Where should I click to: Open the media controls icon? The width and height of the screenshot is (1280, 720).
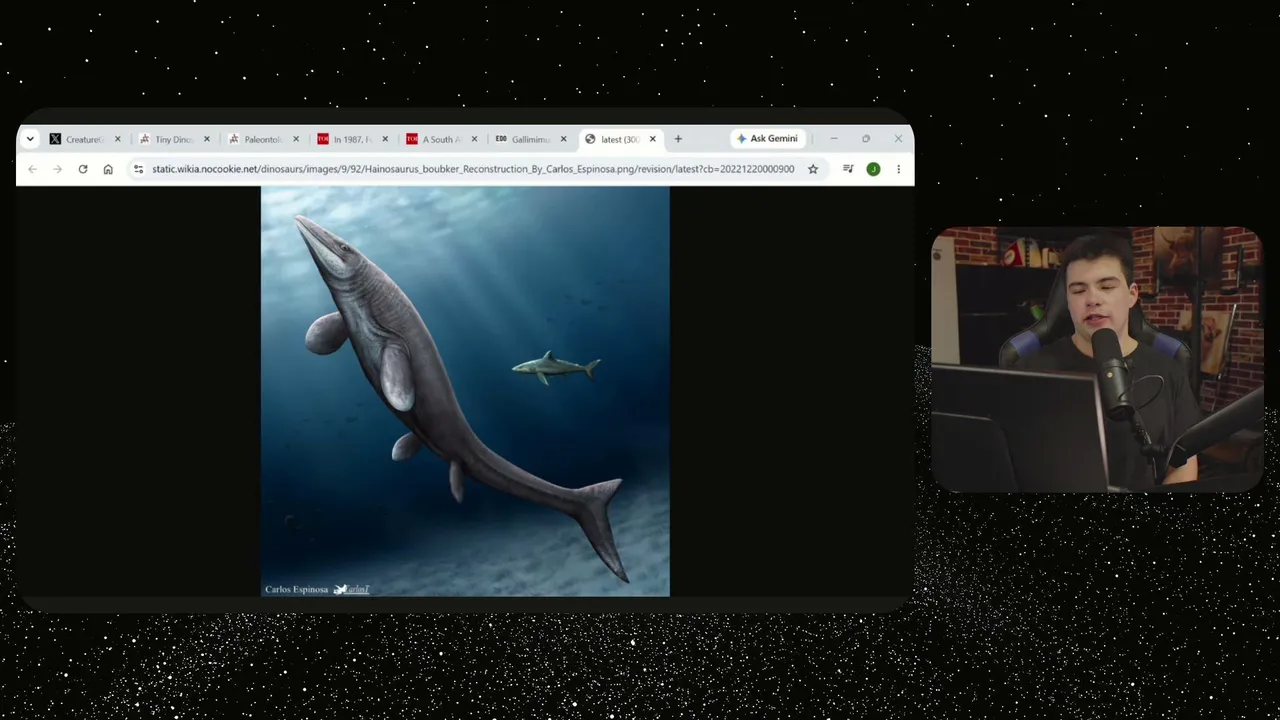848,169
